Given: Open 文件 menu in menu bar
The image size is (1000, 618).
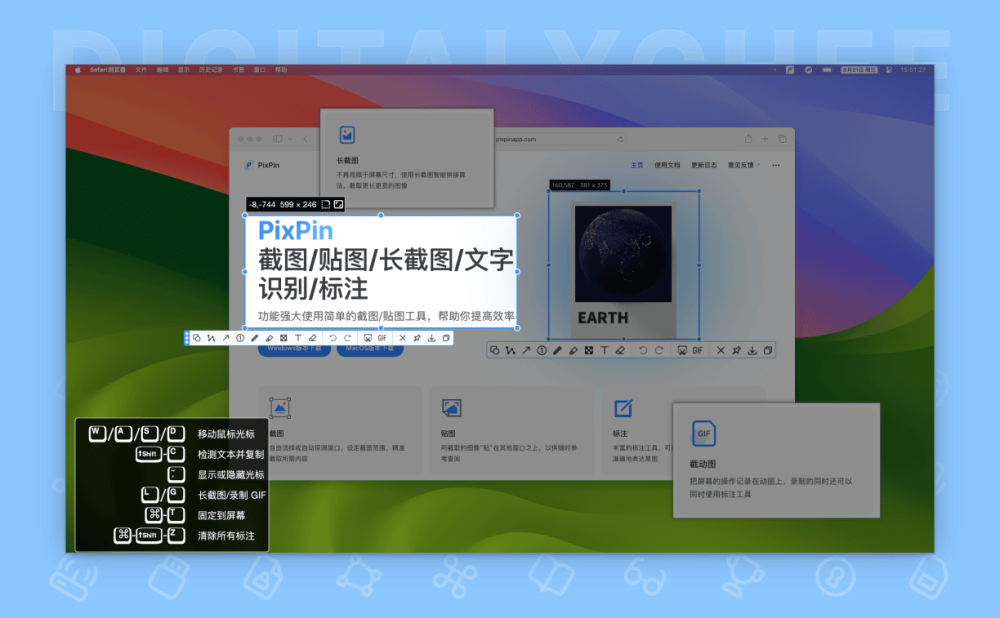Looking at the screenshot, I should pyautogui.click(x=141, y=70).
